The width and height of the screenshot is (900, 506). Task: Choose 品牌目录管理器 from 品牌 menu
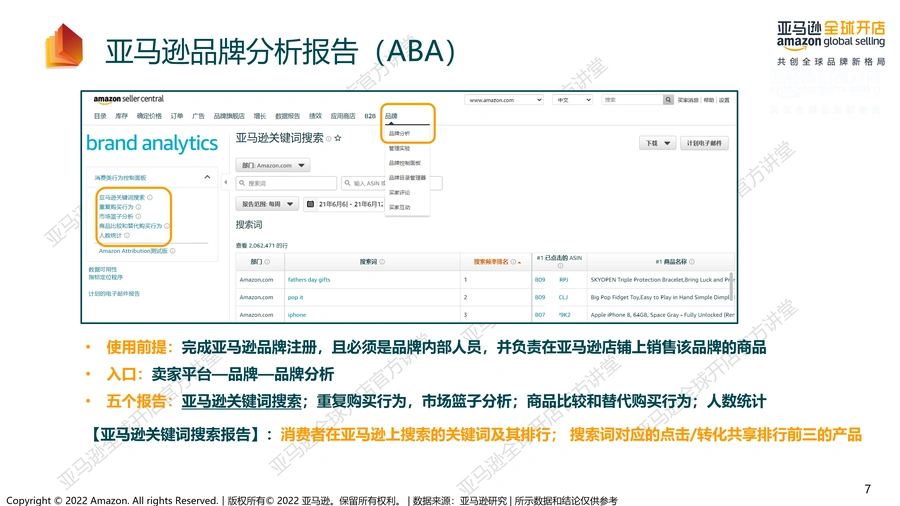(407, 178)
